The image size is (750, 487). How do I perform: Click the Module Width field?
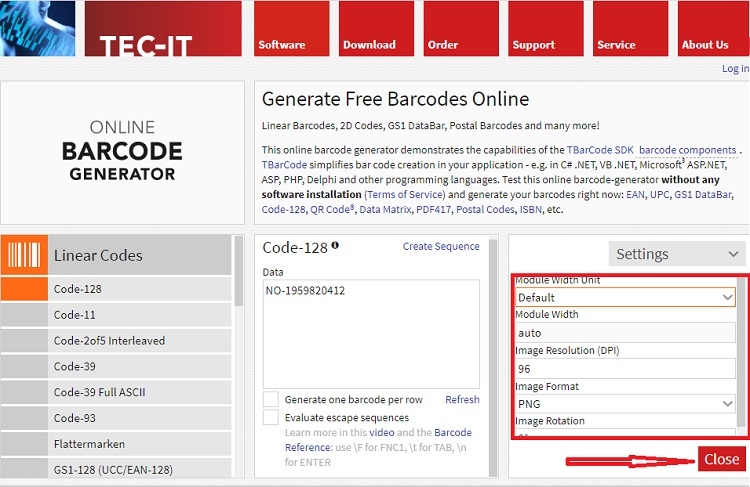click(x=625, y=333)
